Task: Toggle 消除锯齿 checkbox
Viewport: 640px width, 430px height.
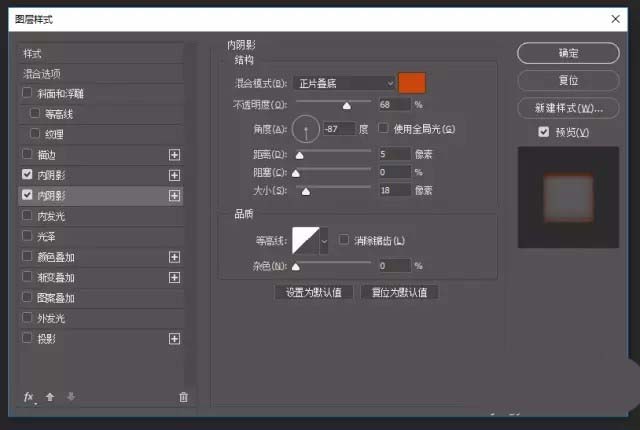Action: [x=344, y=239]
